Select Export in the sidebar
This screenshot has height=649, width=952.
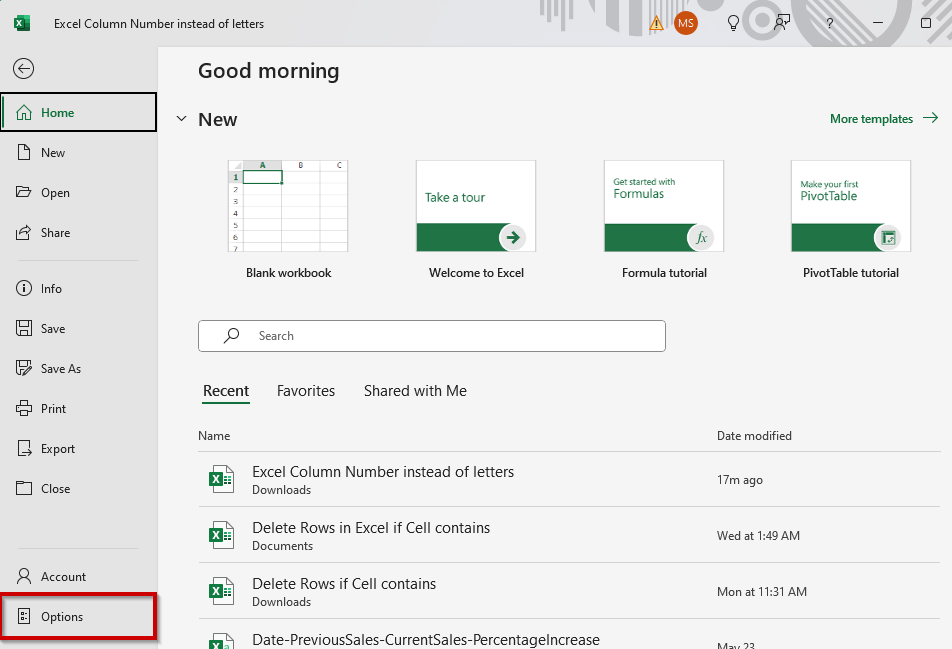coord(57,449)
